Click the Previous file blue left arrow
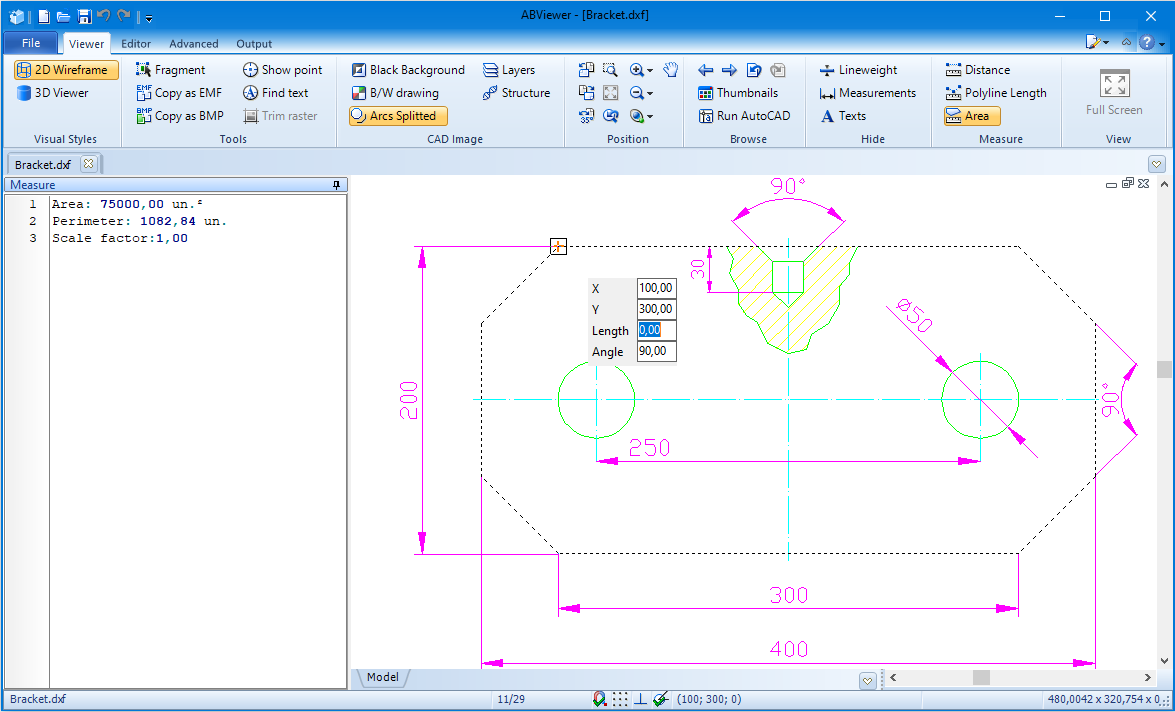 [705, 70]
